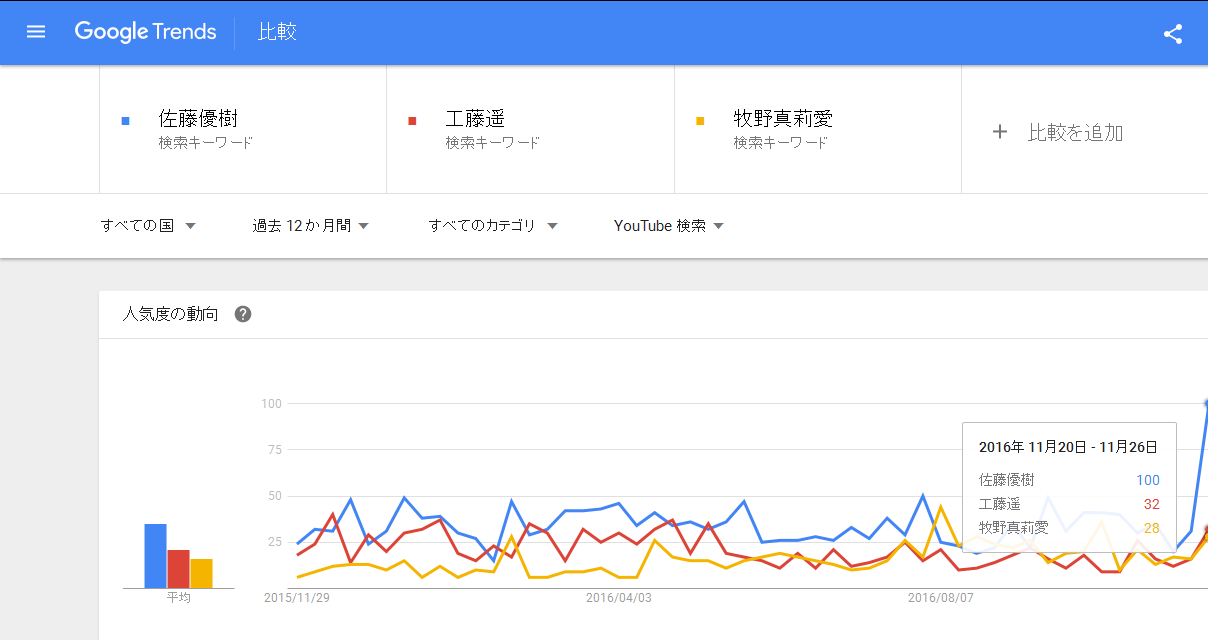Open the YouTube 検索 search type dropdown
Viewport: 1208px width, 640px height.
point(669,226)
